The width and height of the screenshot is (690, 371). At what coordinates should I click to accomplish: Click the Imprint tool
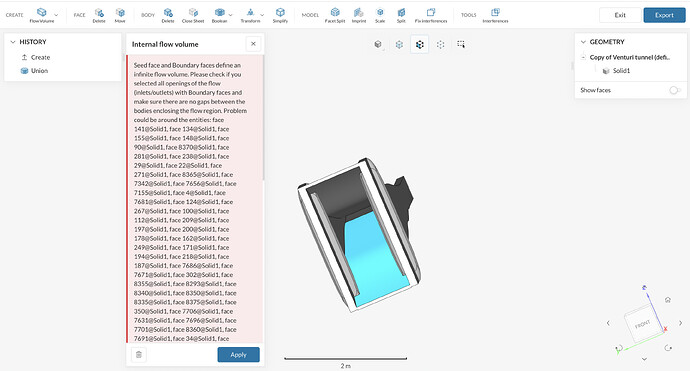tap(359, 15)
